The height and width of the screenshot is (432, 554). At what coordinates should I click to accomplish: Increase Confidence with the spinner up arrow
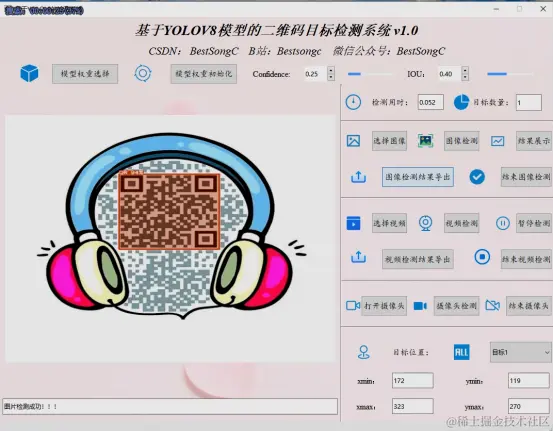tap(331, 70)
